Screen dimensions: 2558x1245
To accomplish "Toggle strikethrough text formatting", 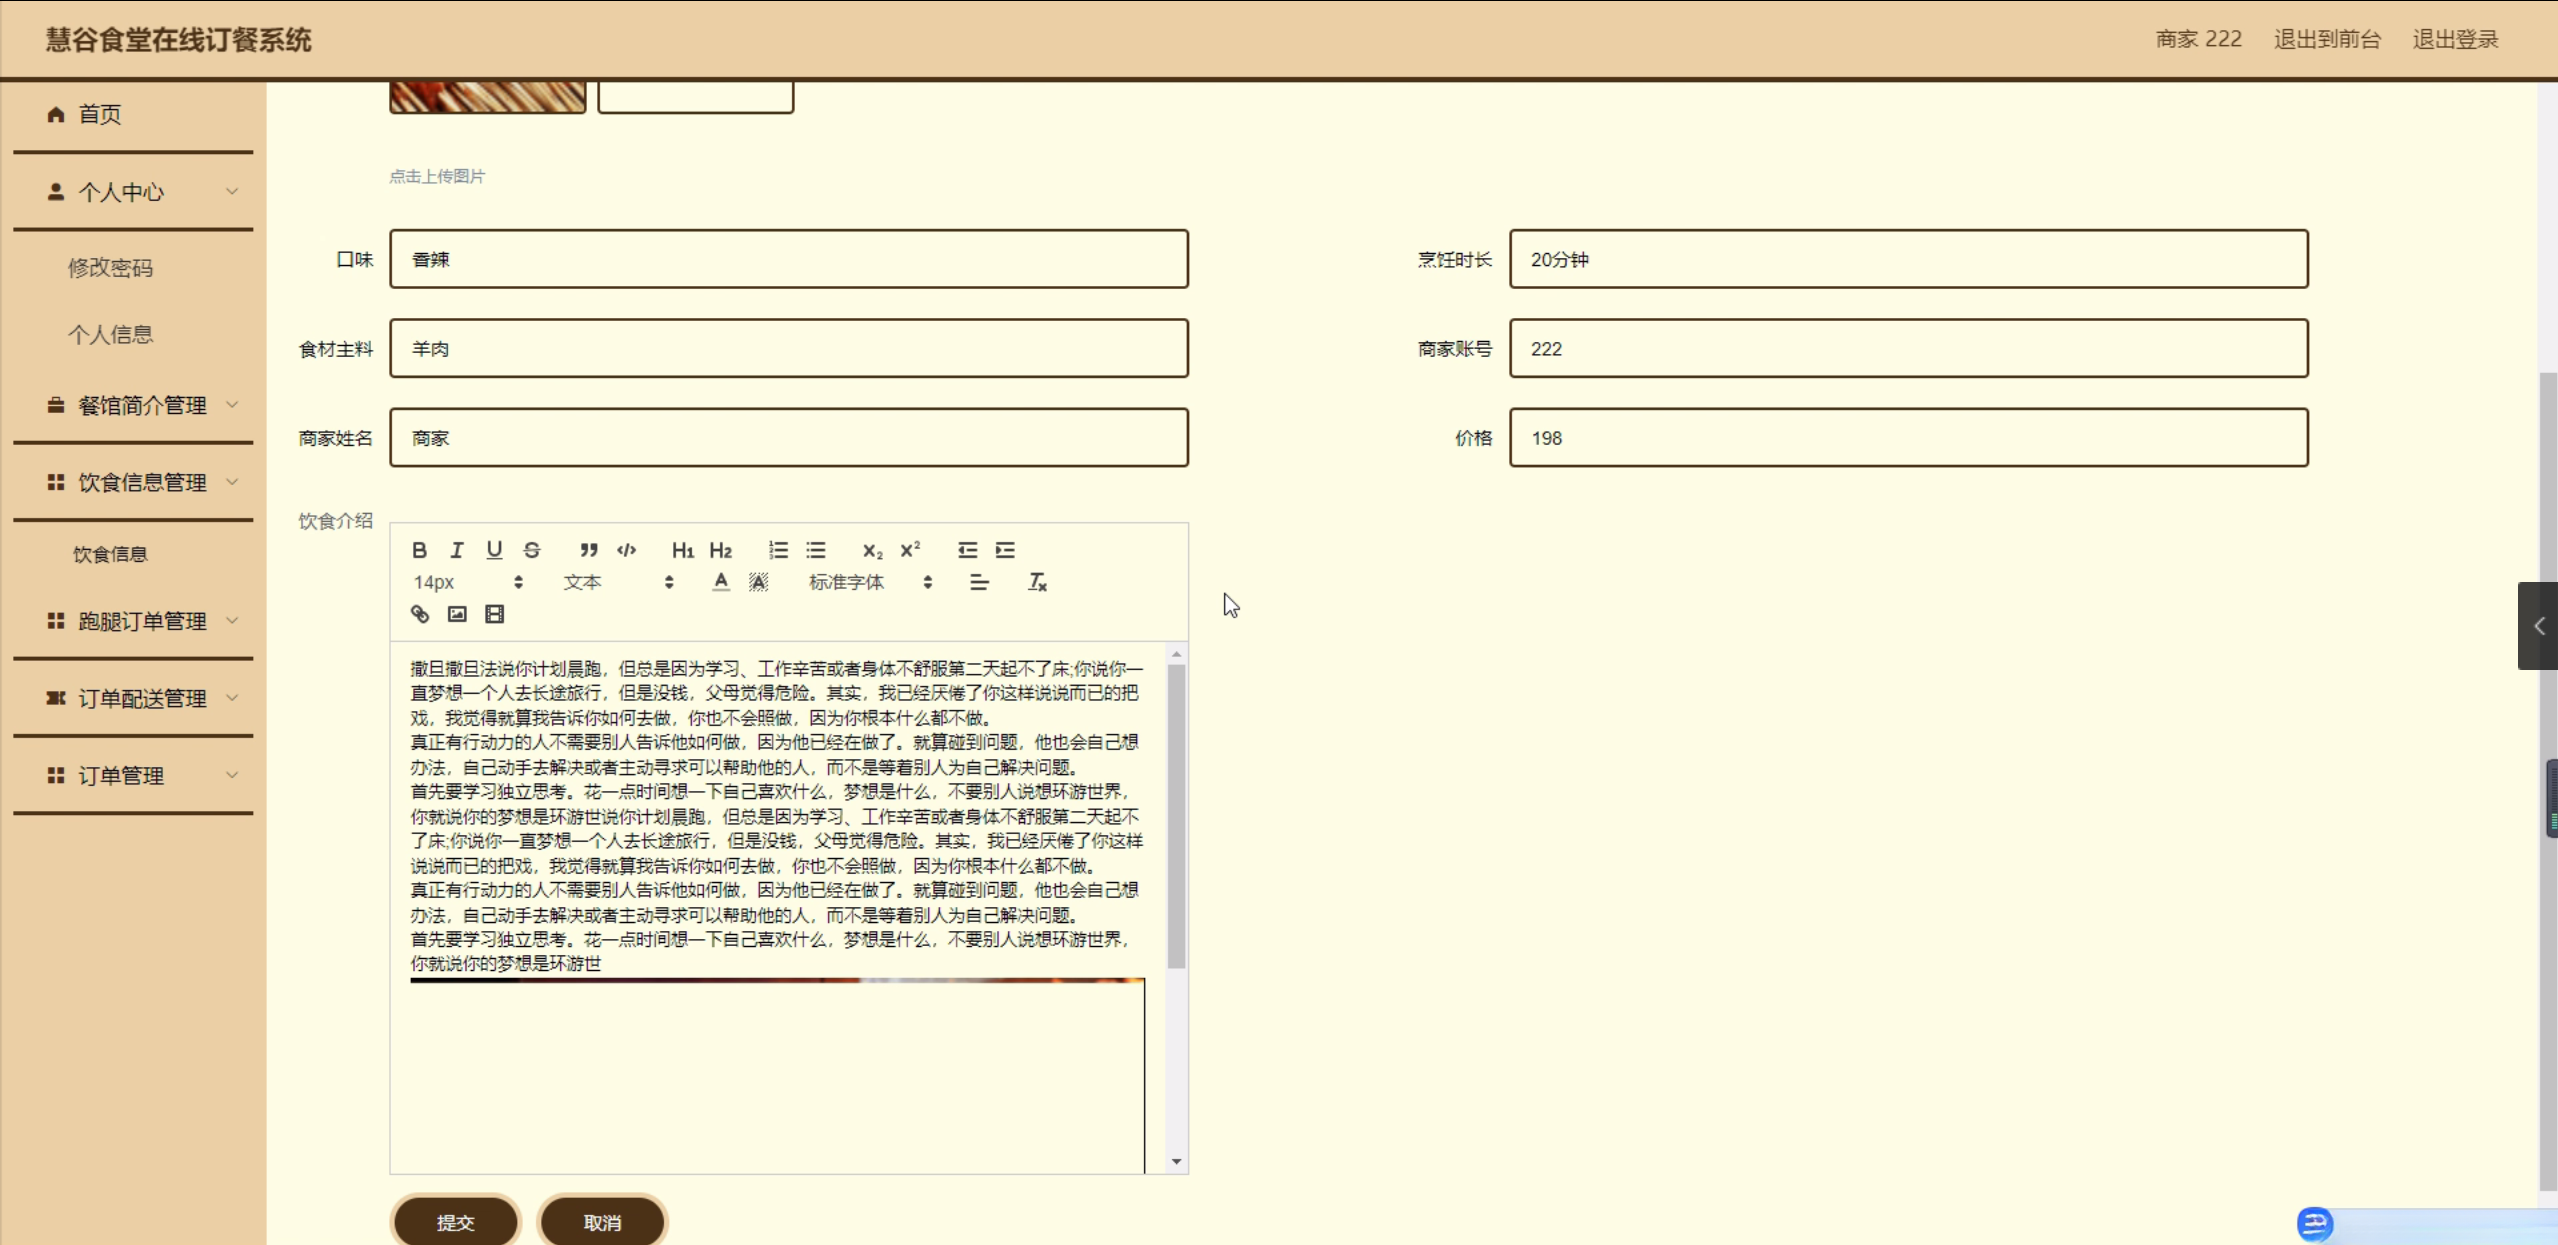I will pyautogui.click(x=532, y=550).
